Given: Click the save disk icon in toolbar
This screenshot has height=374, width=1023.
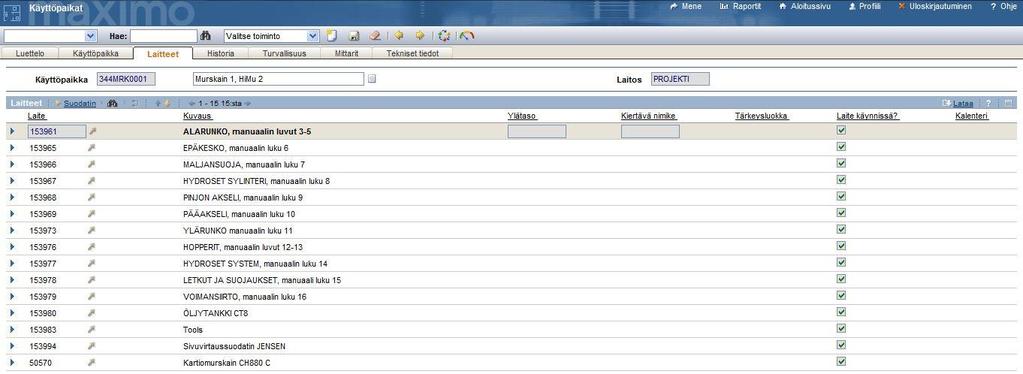Looking at the screenshot, I should 354,36.
